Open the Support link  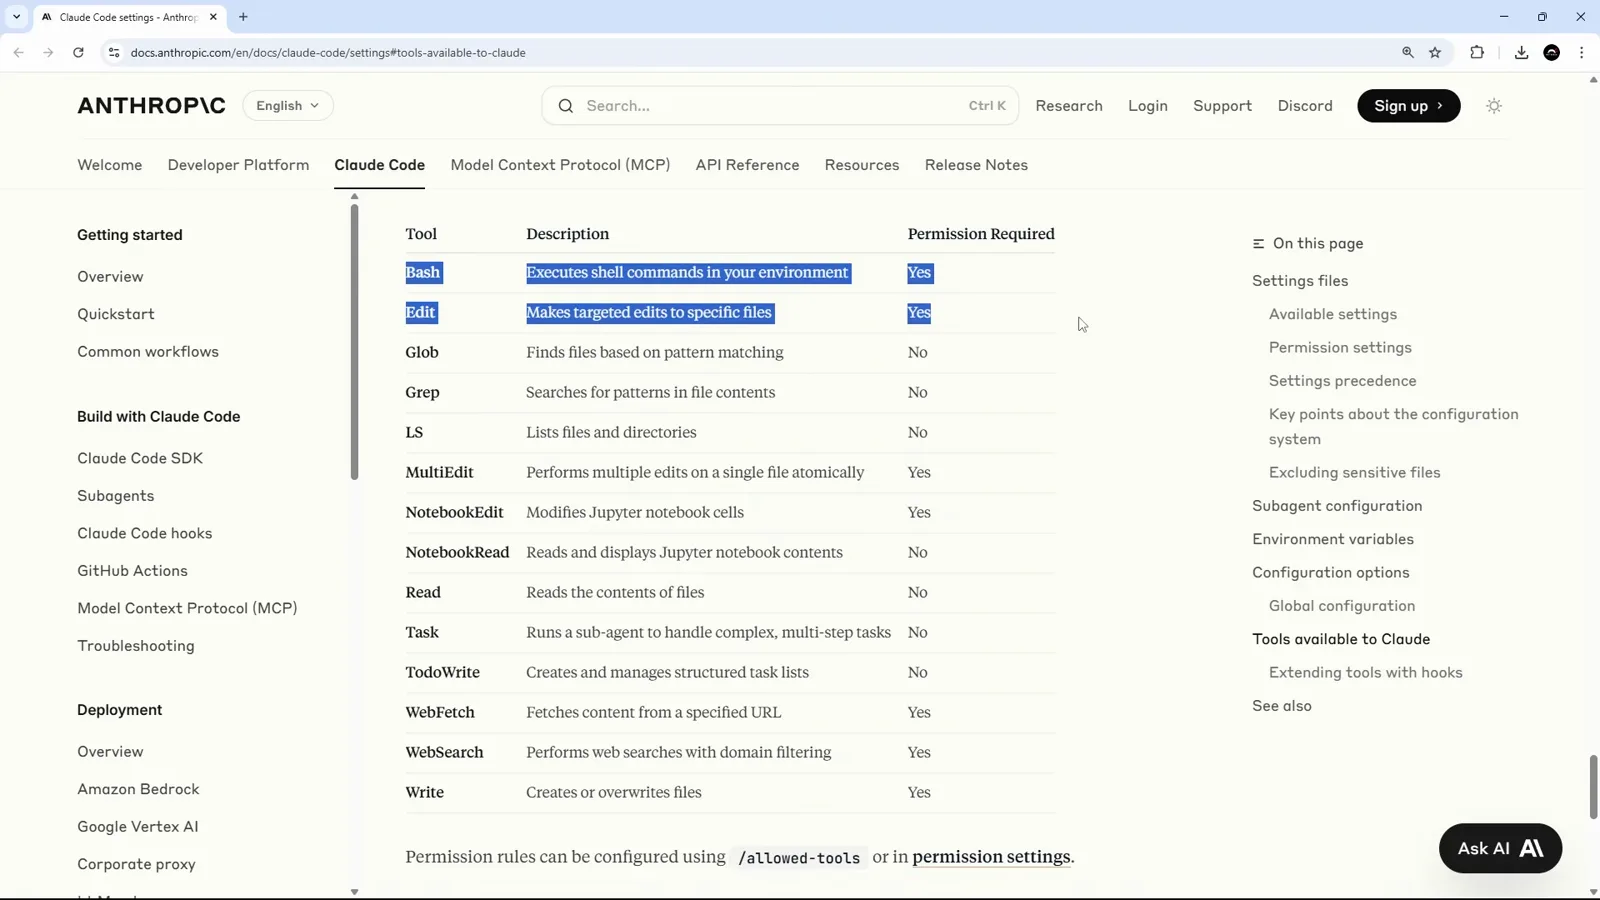click(1222, 105)
